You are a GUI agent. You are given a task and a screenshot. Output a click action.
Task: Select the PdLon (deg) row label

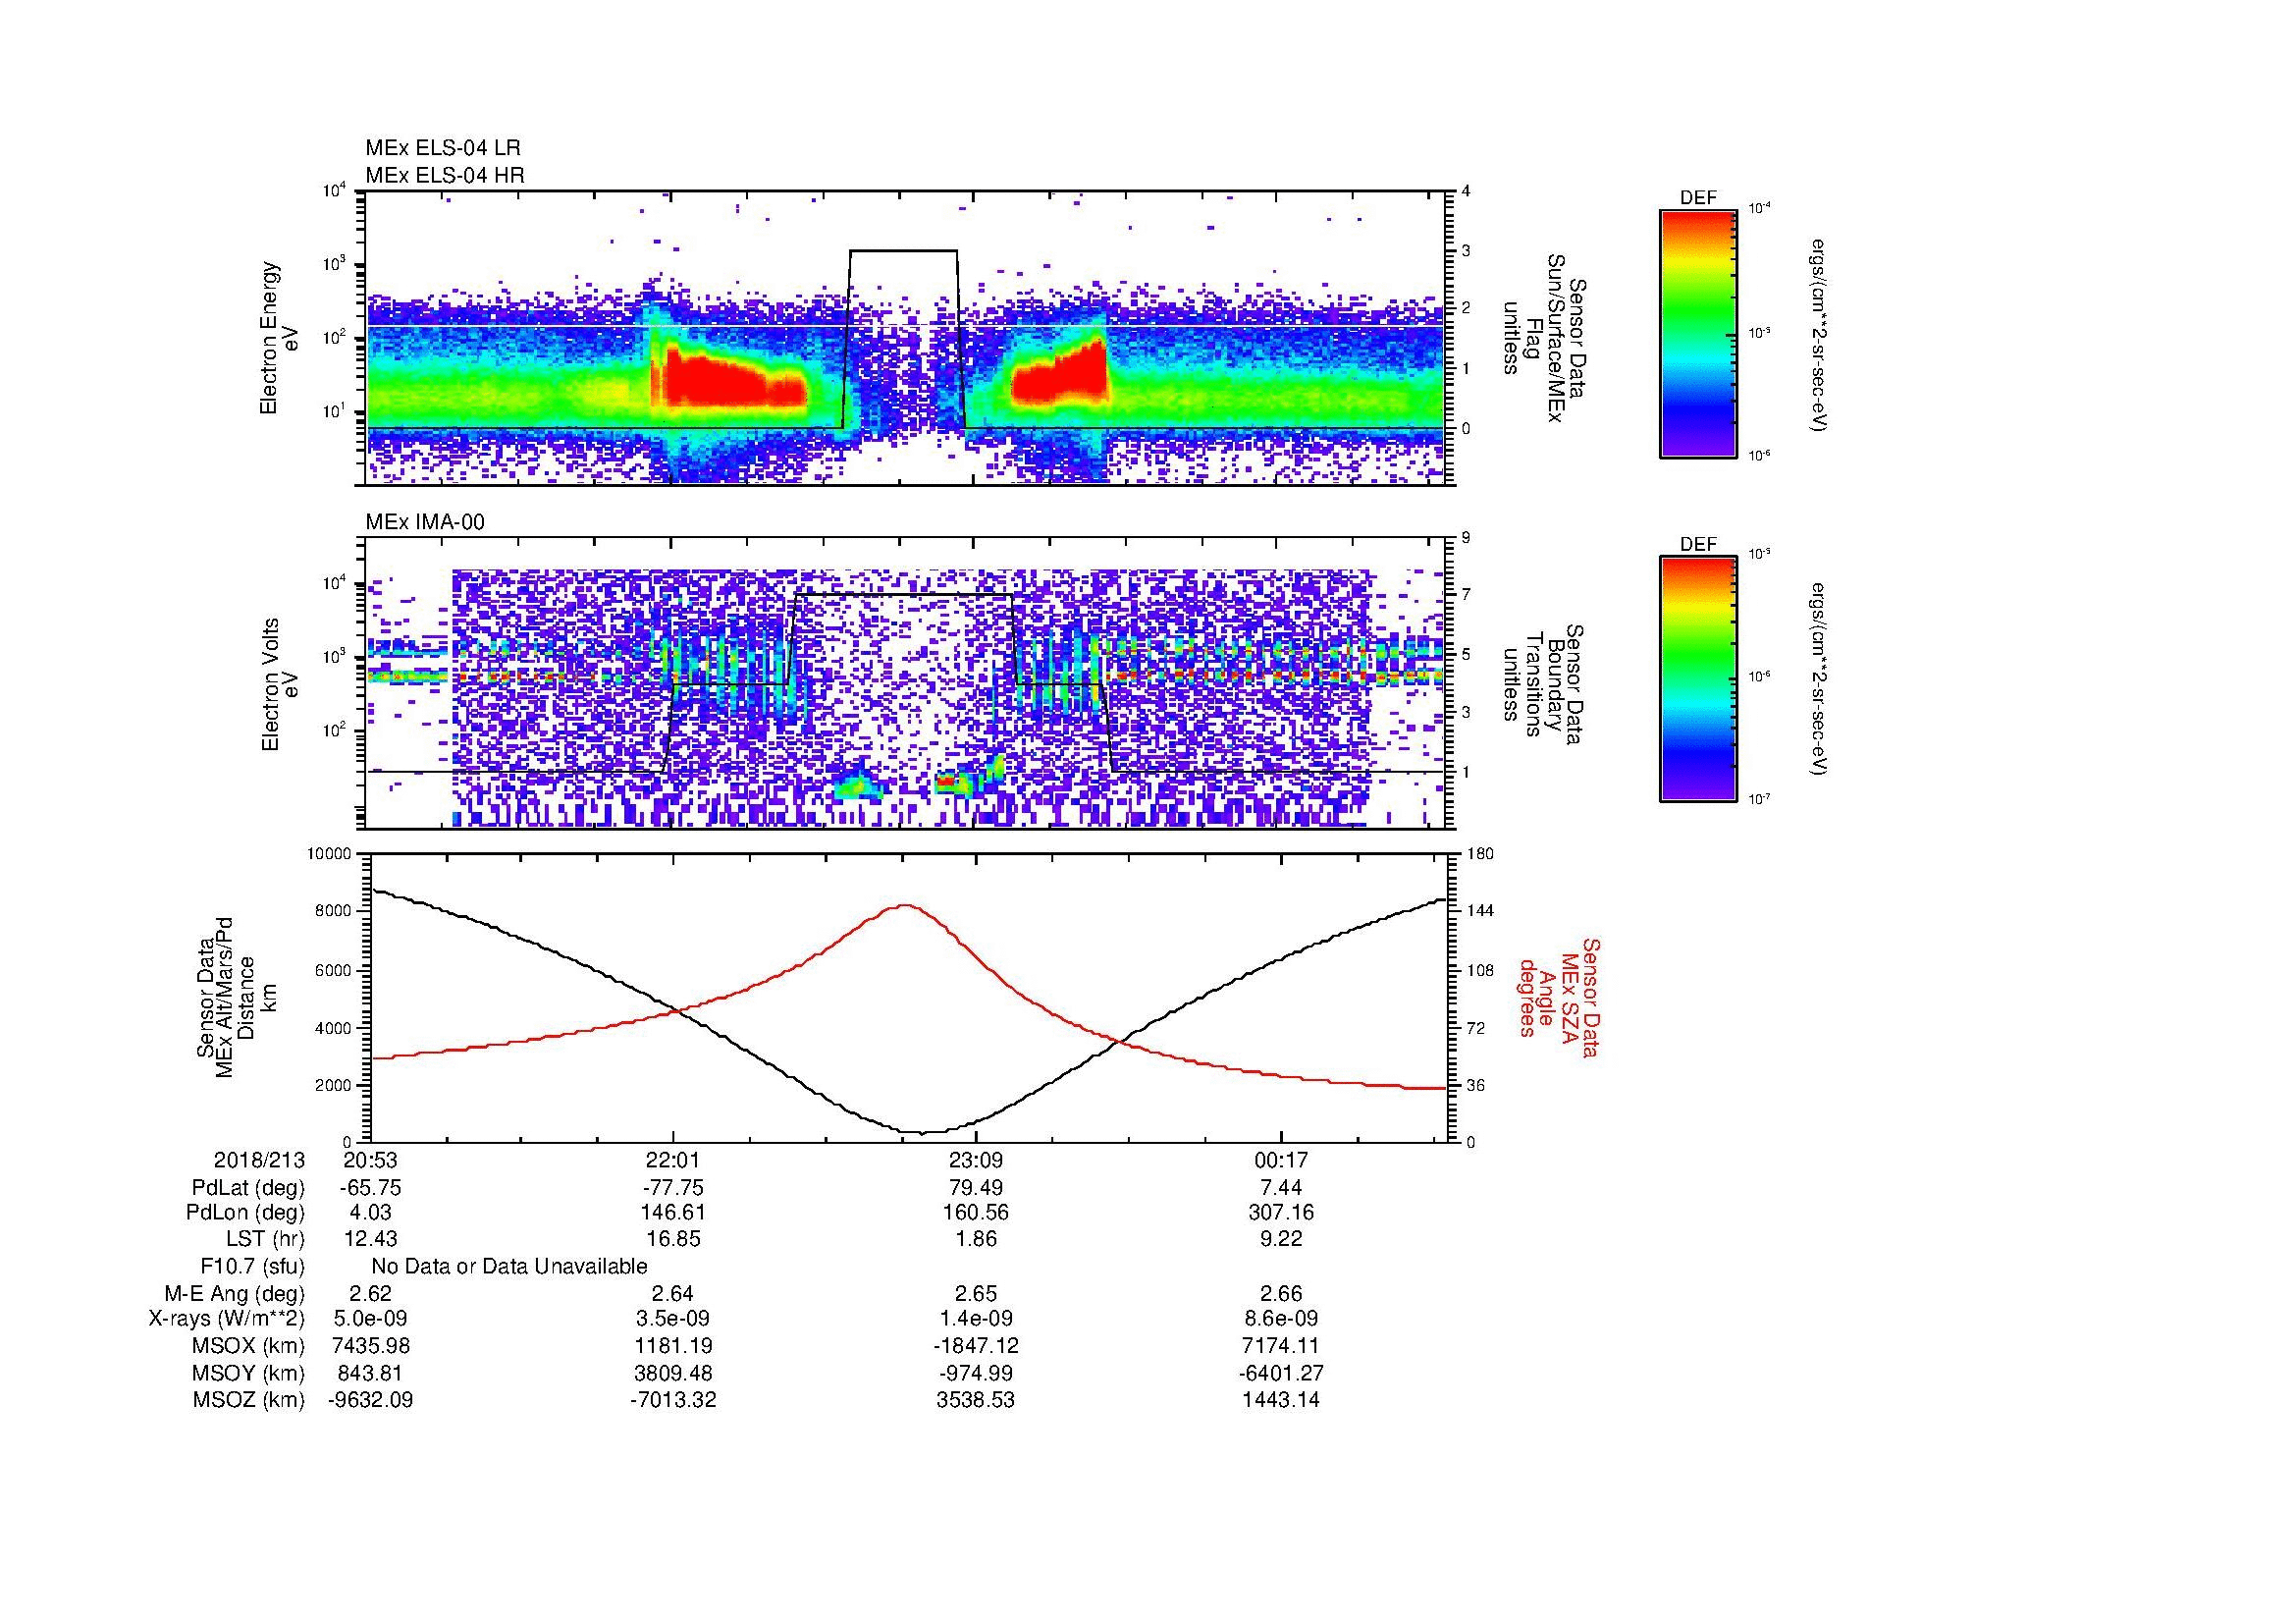(245, 1213)
